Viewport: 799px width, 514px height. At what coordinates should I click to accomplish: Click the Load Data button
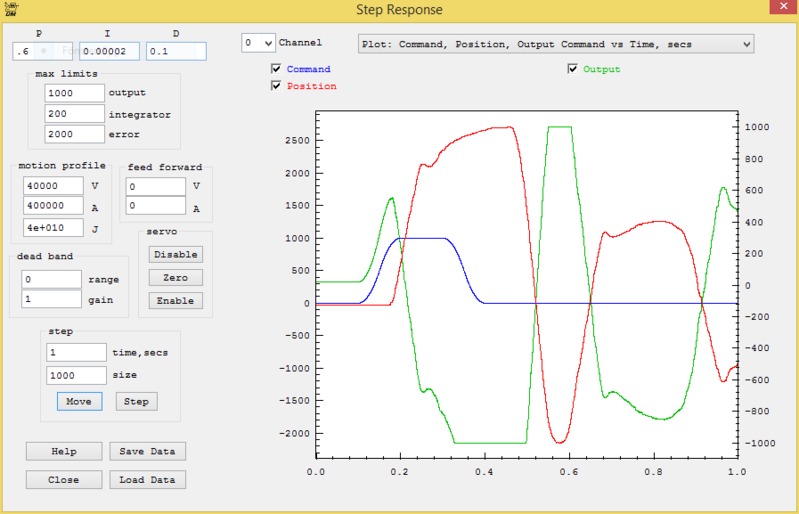[147, 480]
